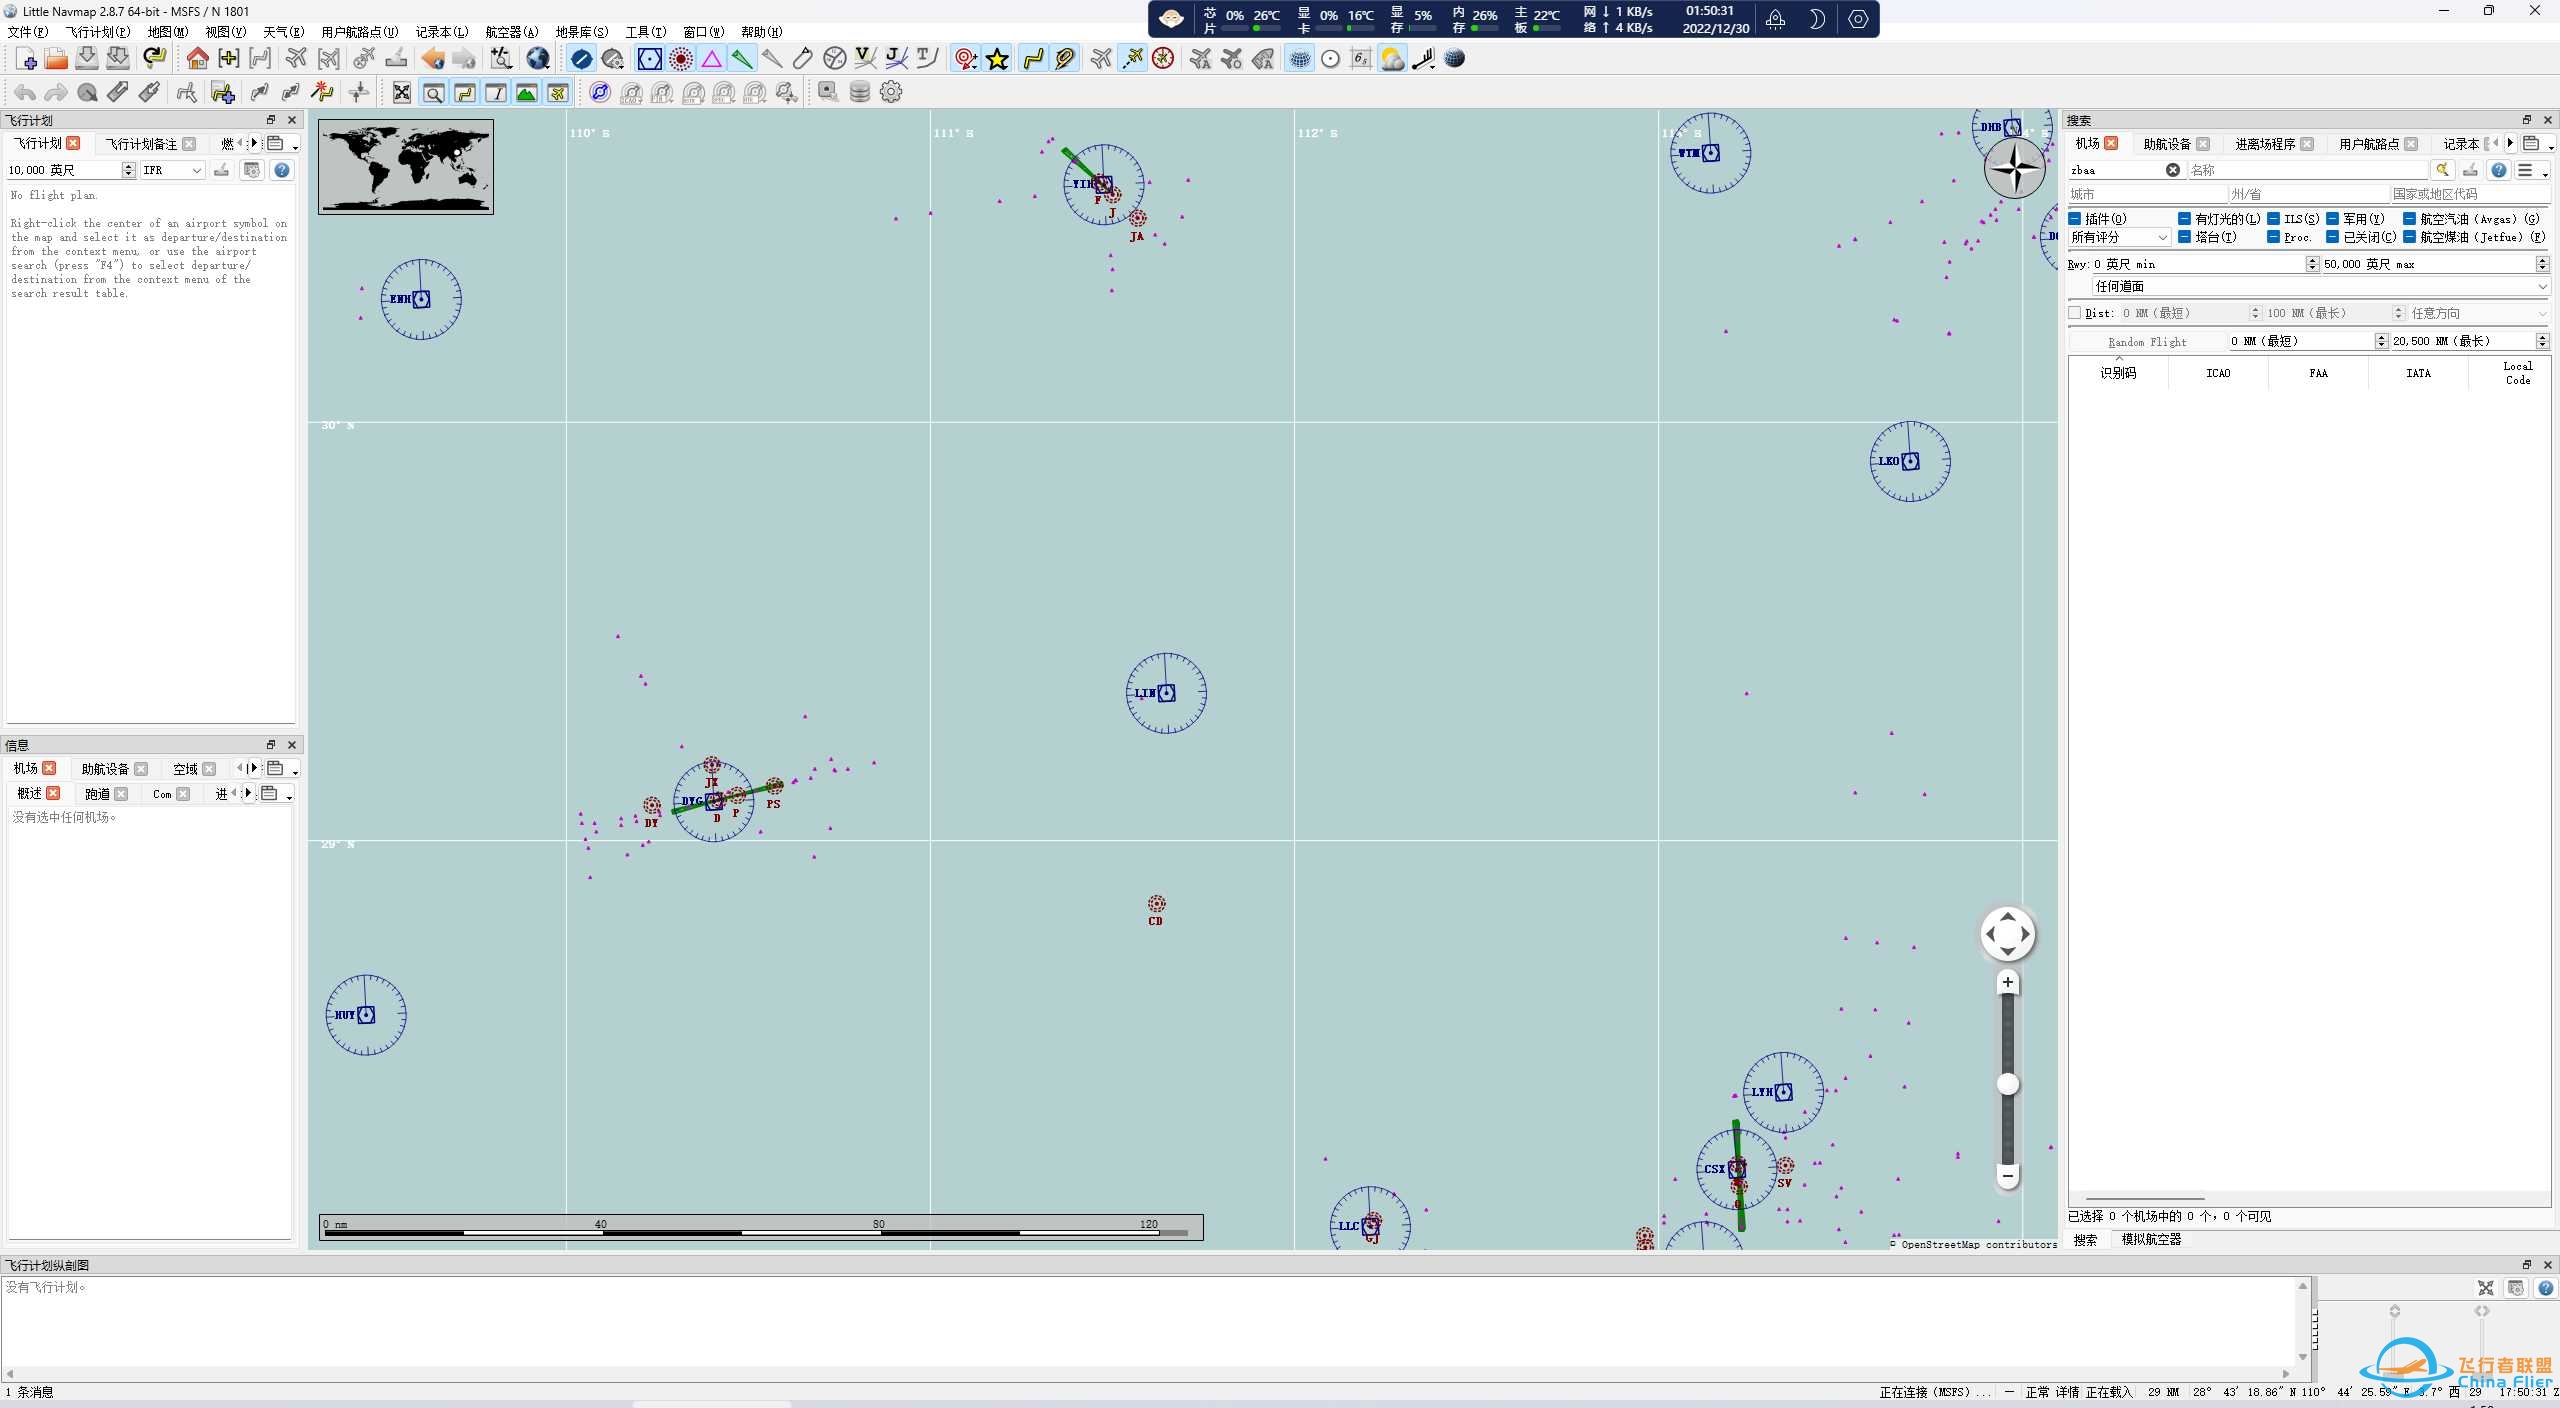Clear the zbaa search field X icon

(x=2172, y=170)
